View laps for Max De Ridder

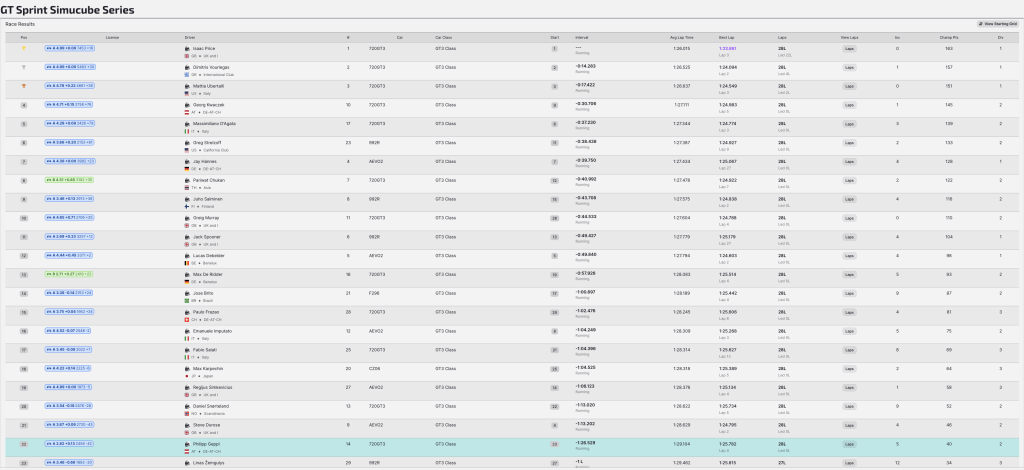[849, 275]
